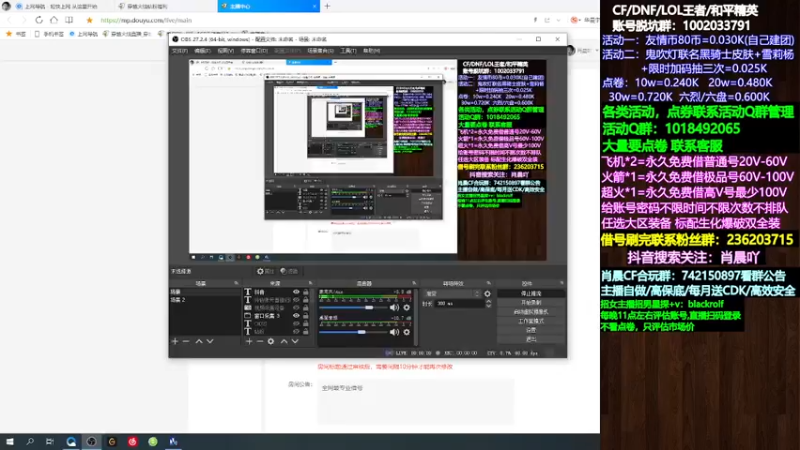Open desktop audio channel settings gear
The width and height of the screenshot is (800, 450).
click(x=407, y=332)
